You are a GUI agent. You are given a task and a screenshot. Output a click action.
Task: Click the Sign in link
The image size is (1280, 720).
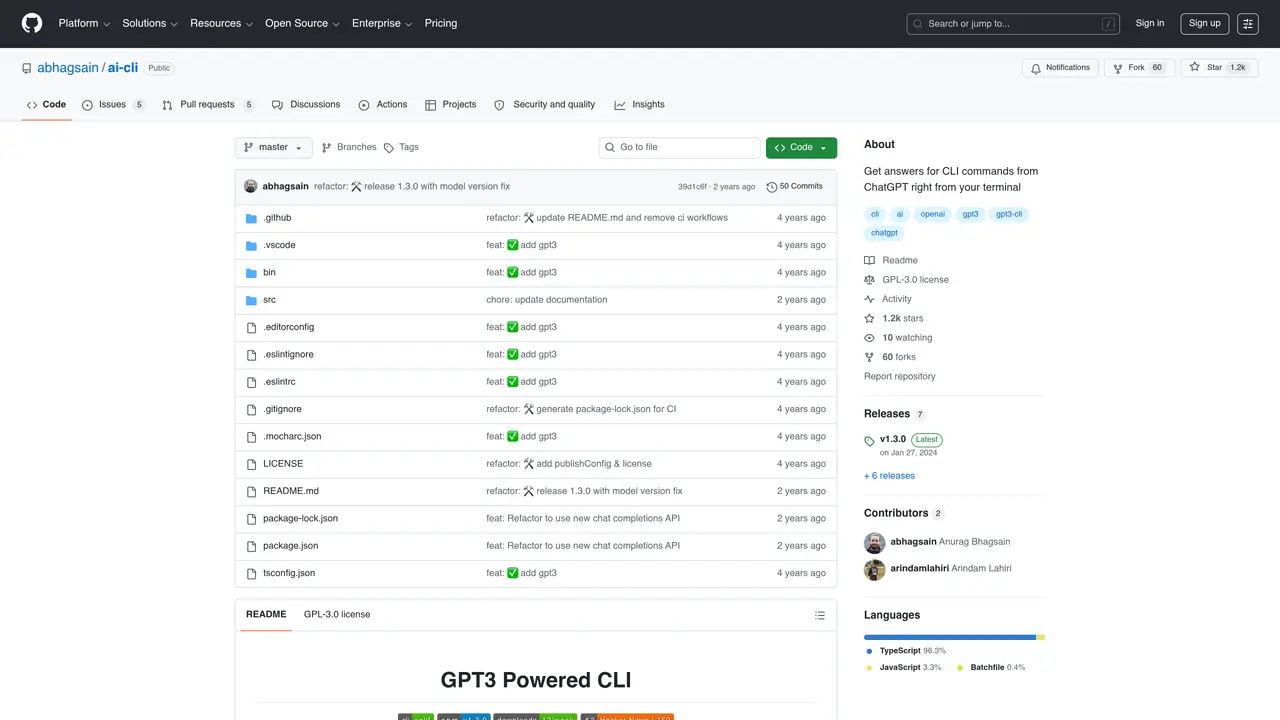[x=1150, y=23]
